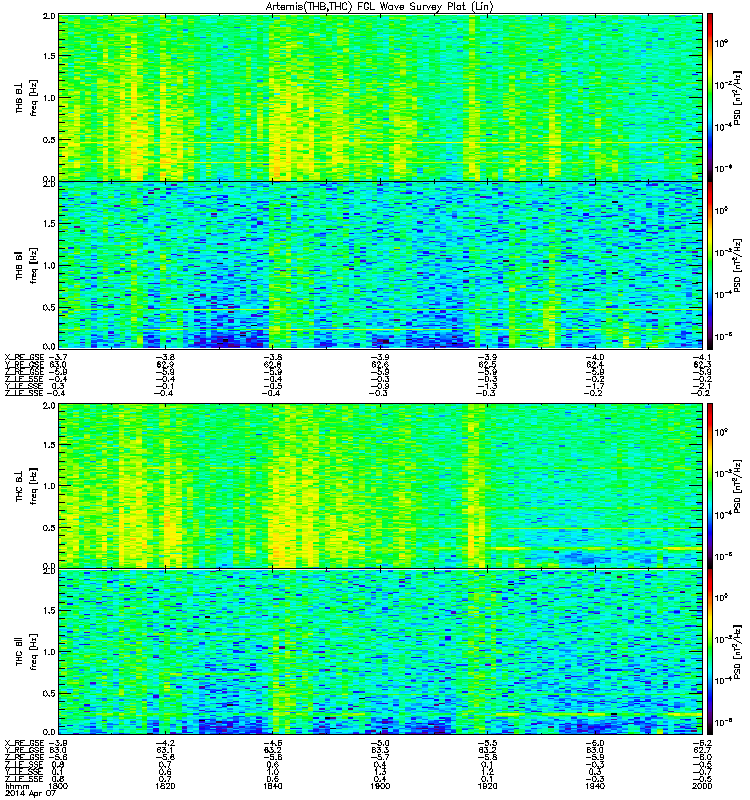Click the '1.5' frequency tick of THB B∥ panel

click(x=49, y=223)
